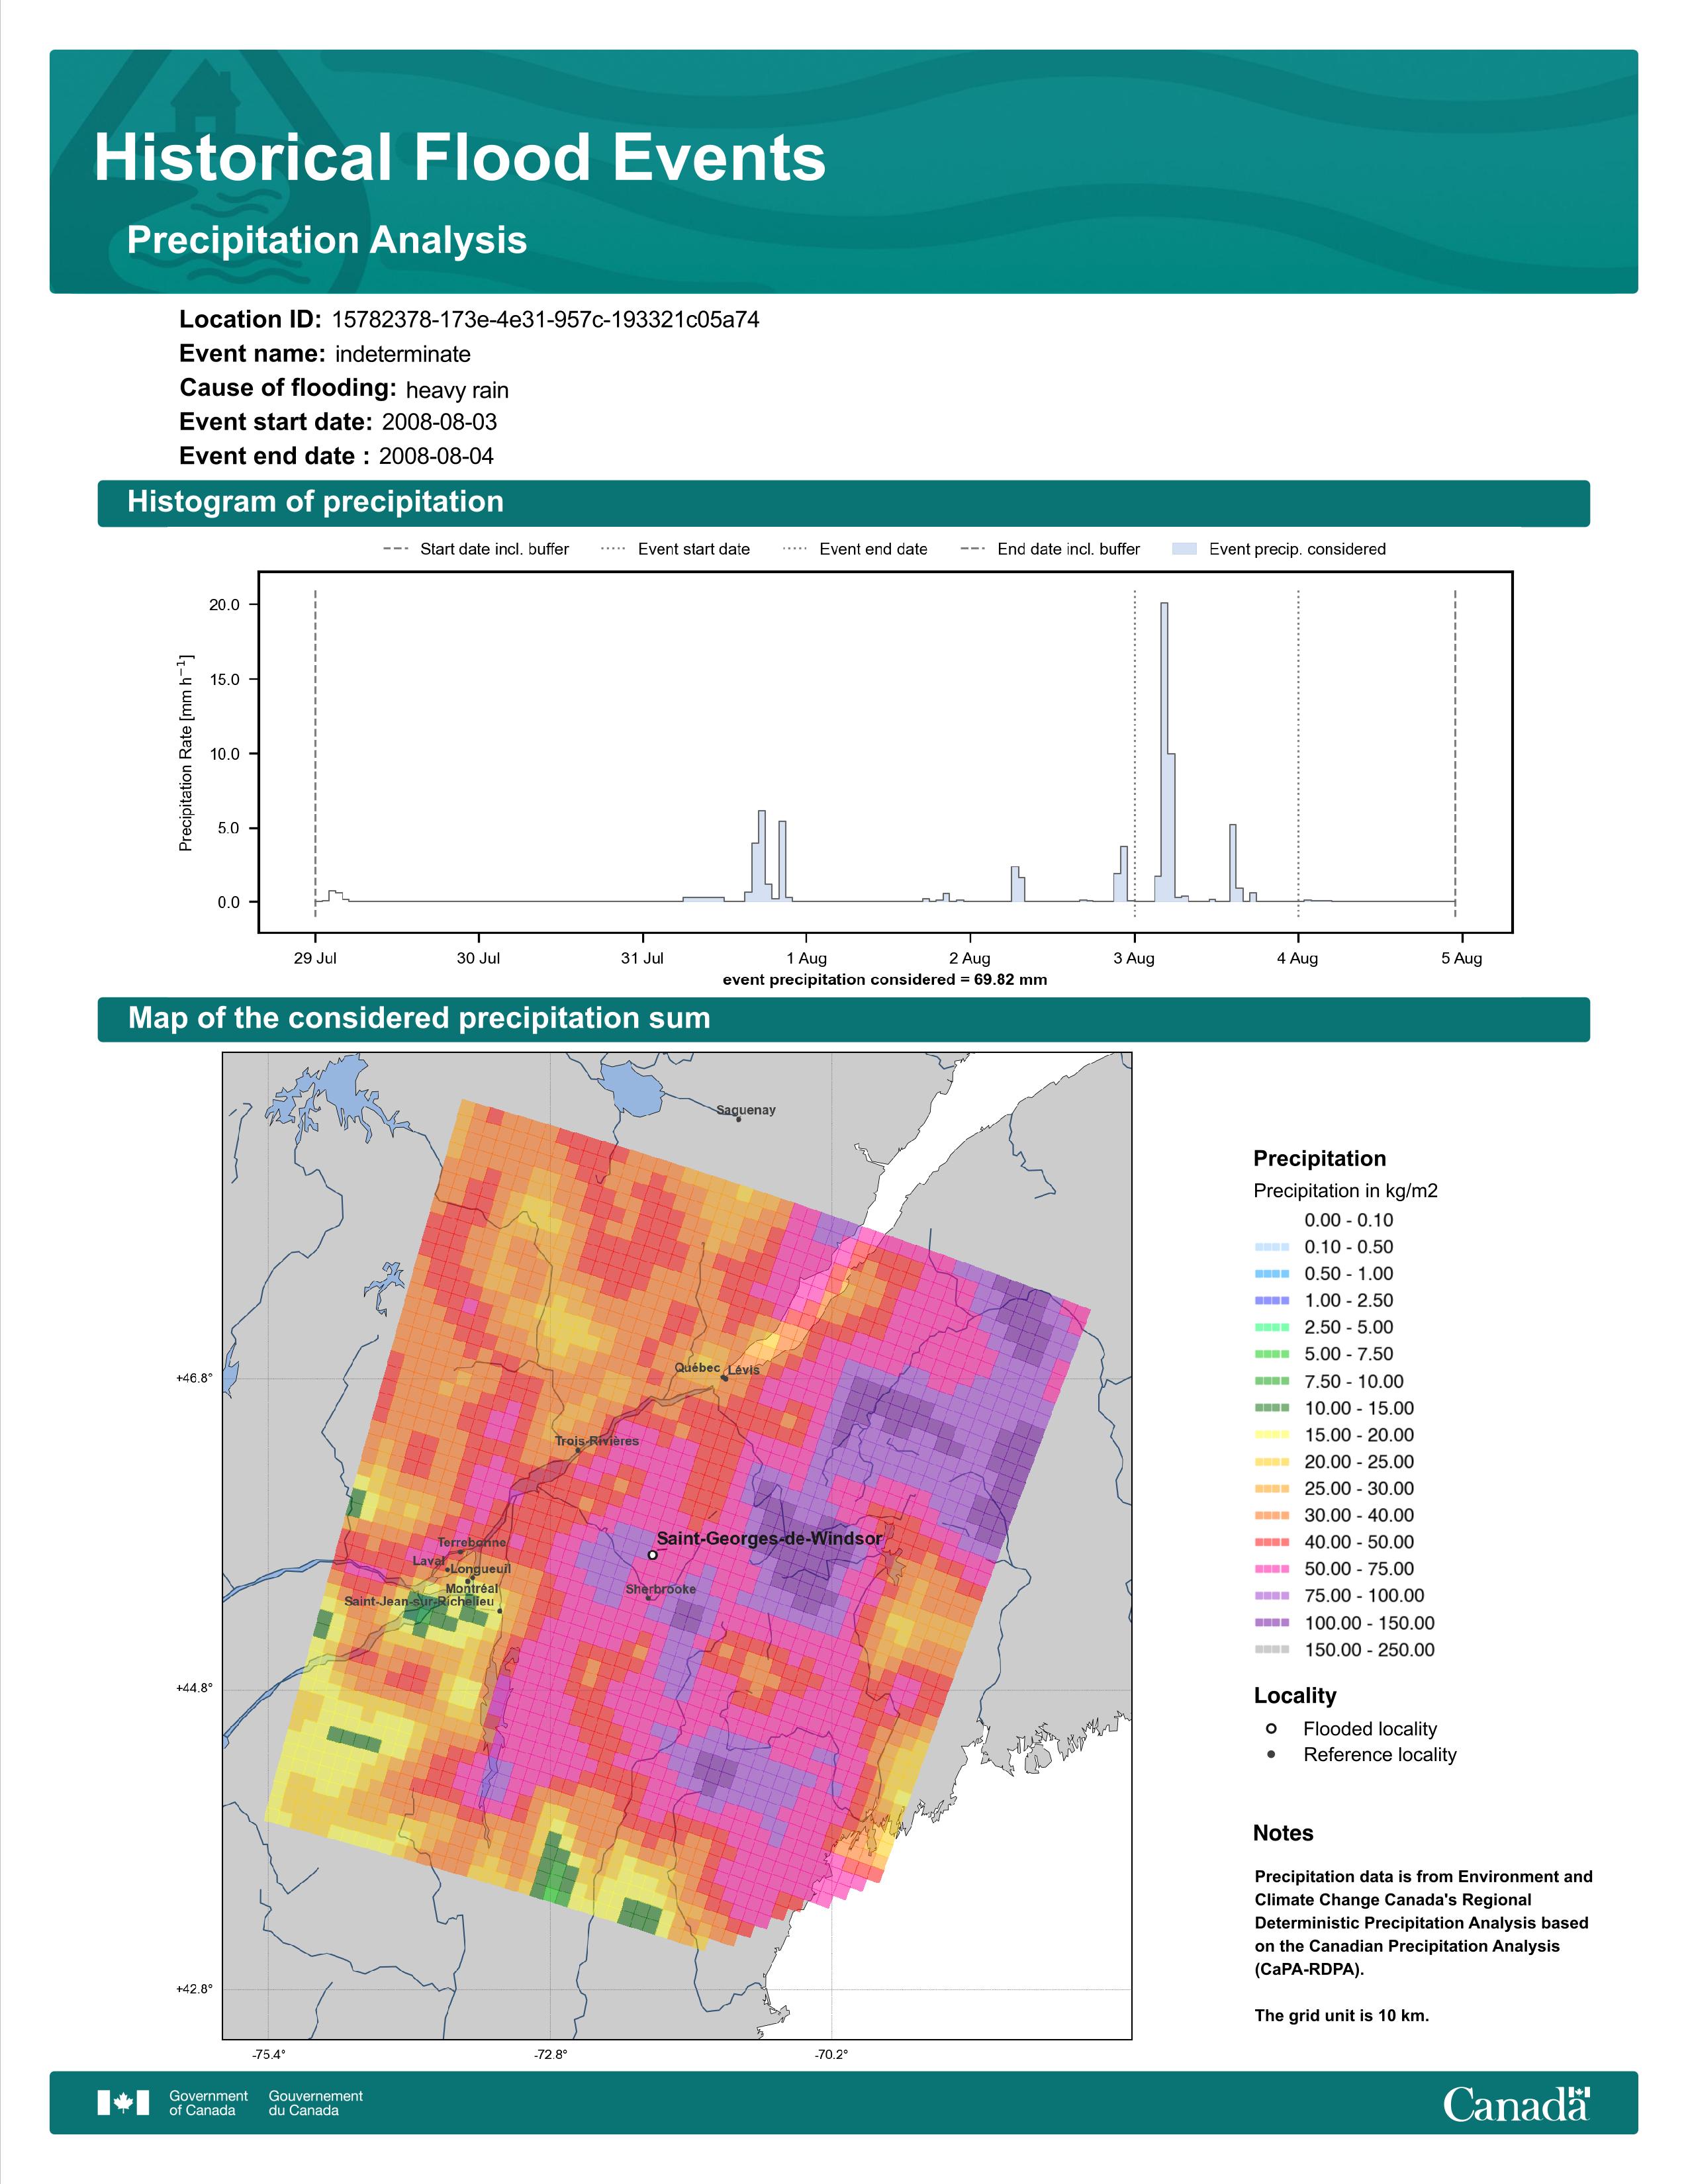Click the +46.8° latitude label

coord(194,1379)
